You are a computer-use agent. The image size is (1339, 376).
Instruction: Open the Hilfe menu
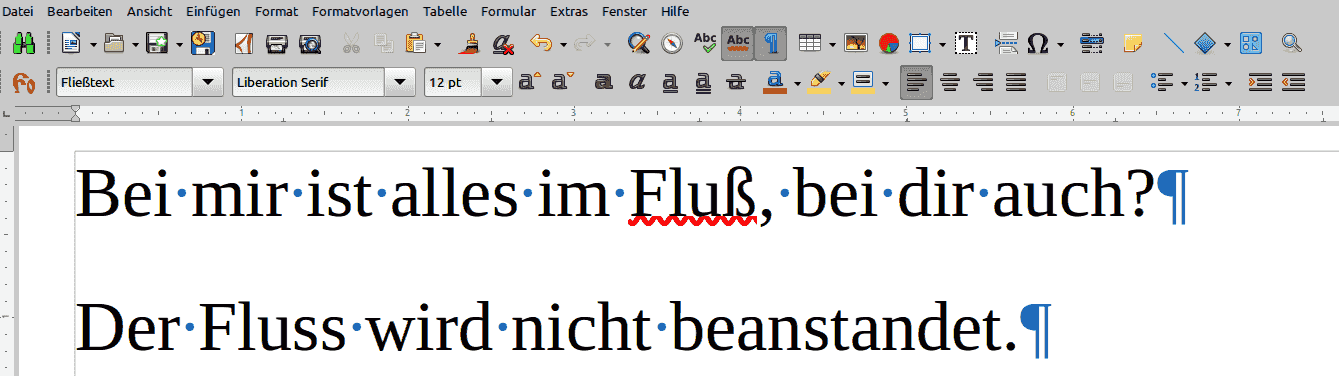pyautogui.click(x=675, y=11)
